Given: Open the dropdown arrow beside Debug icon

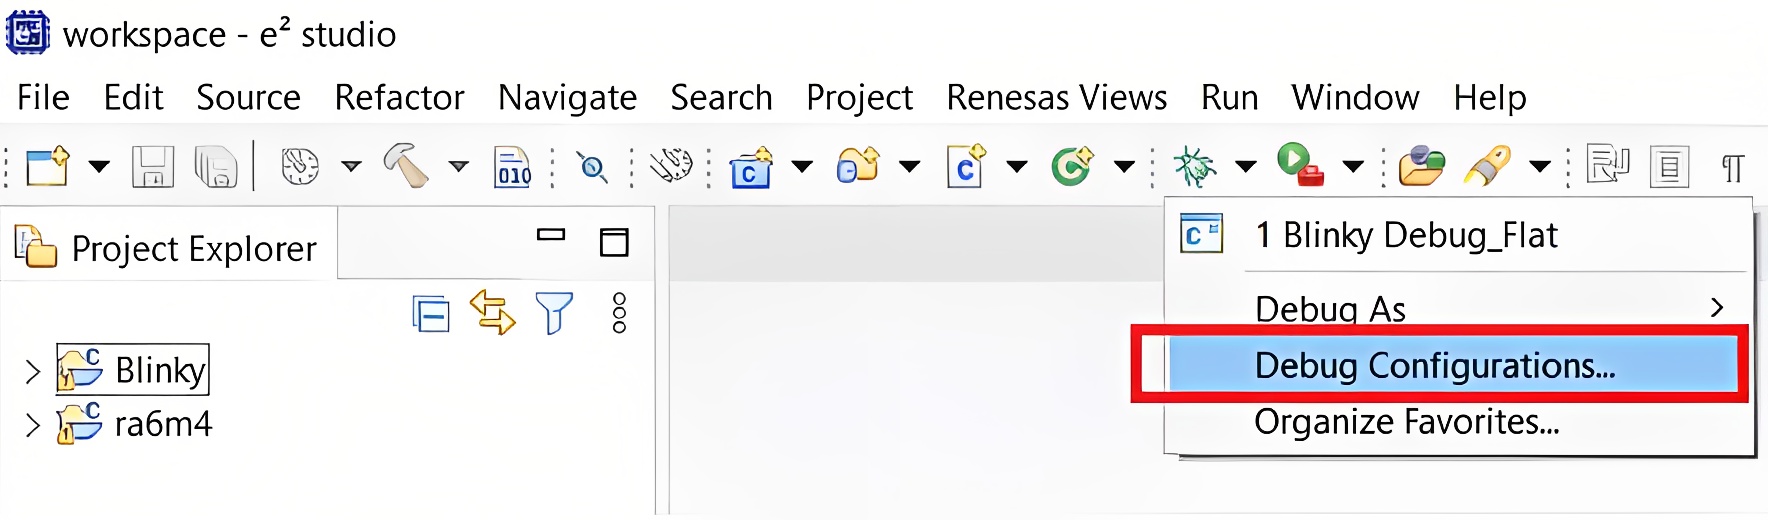Looking at the screenshot, I should pos(1245,166).
